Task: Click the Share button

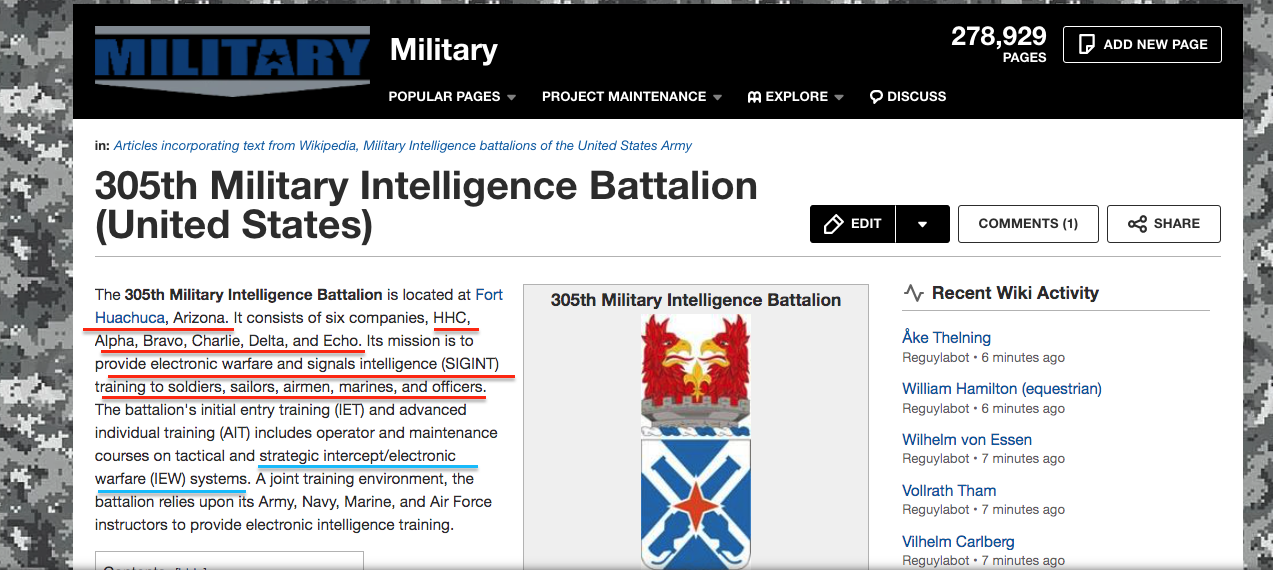Action: click(1164, 224)
